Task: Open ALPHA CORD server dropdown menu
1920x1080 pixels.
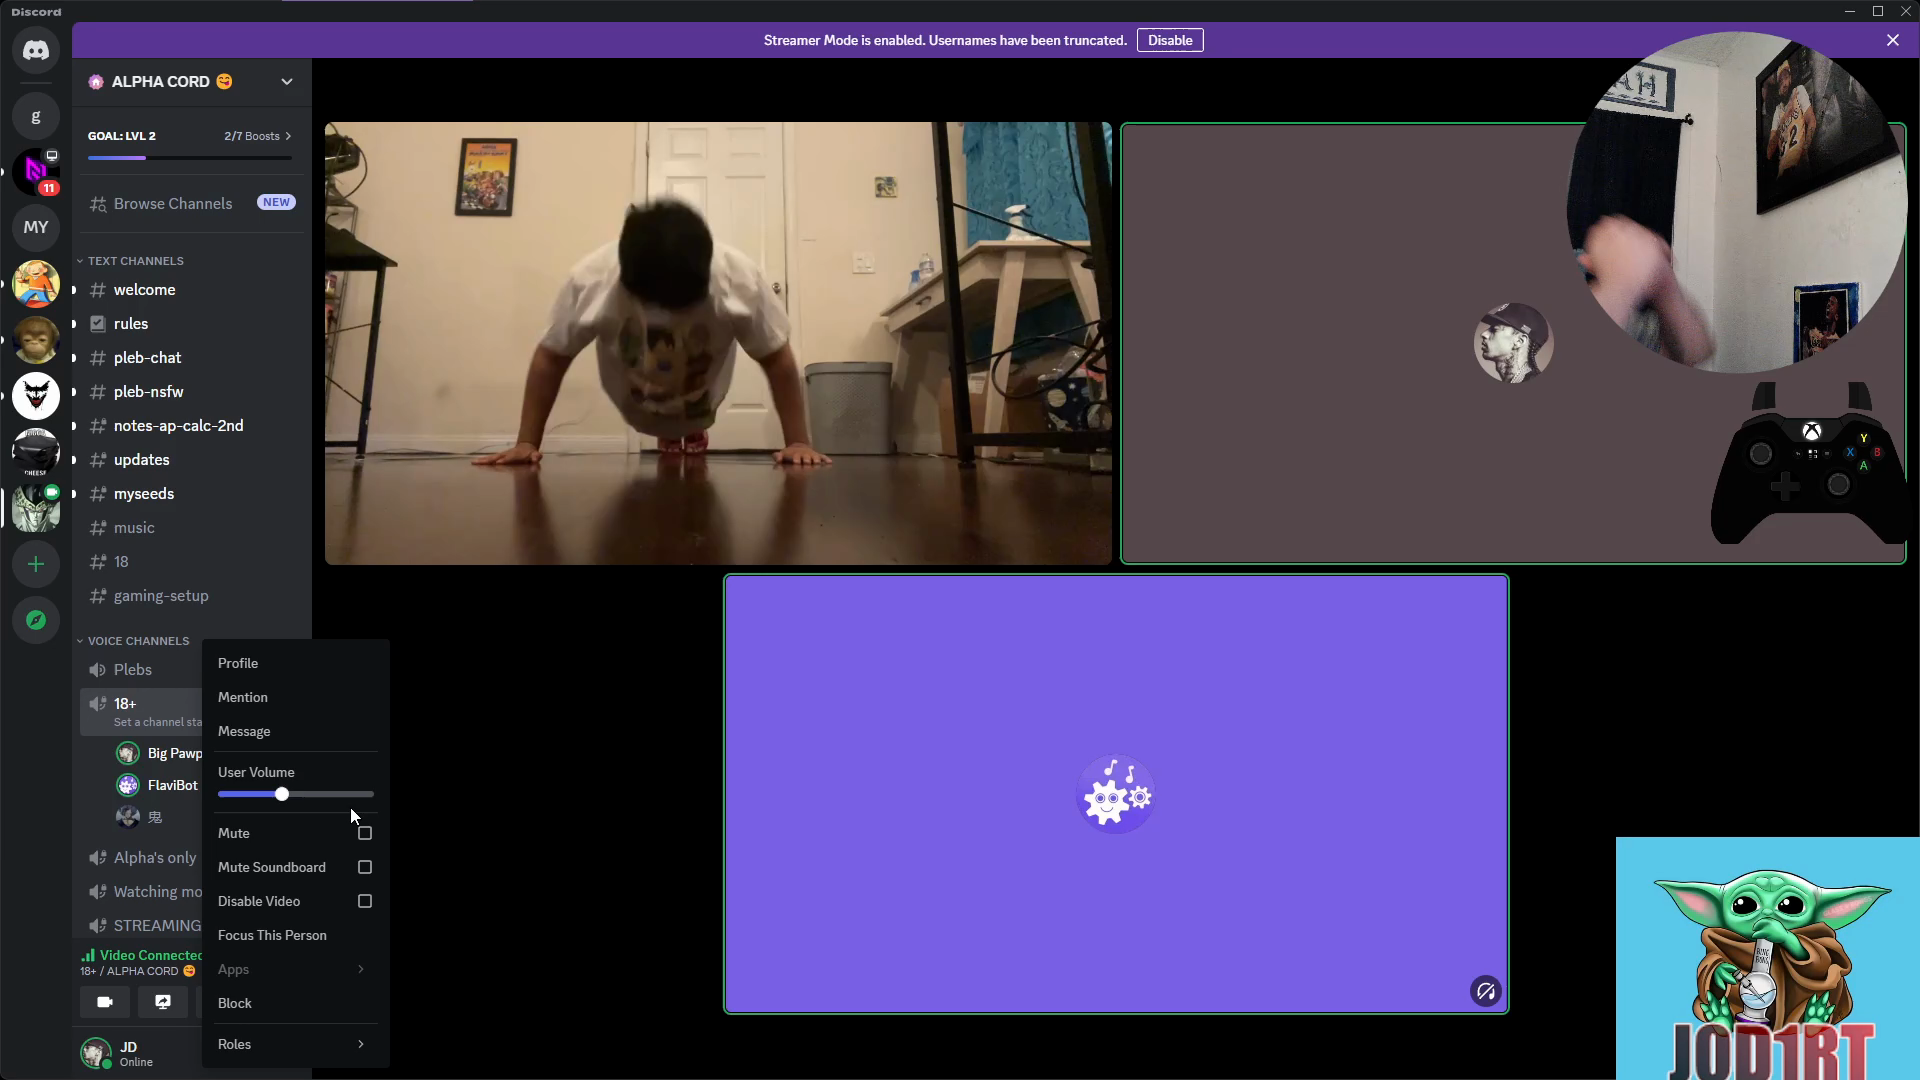Action: (287, 82)
